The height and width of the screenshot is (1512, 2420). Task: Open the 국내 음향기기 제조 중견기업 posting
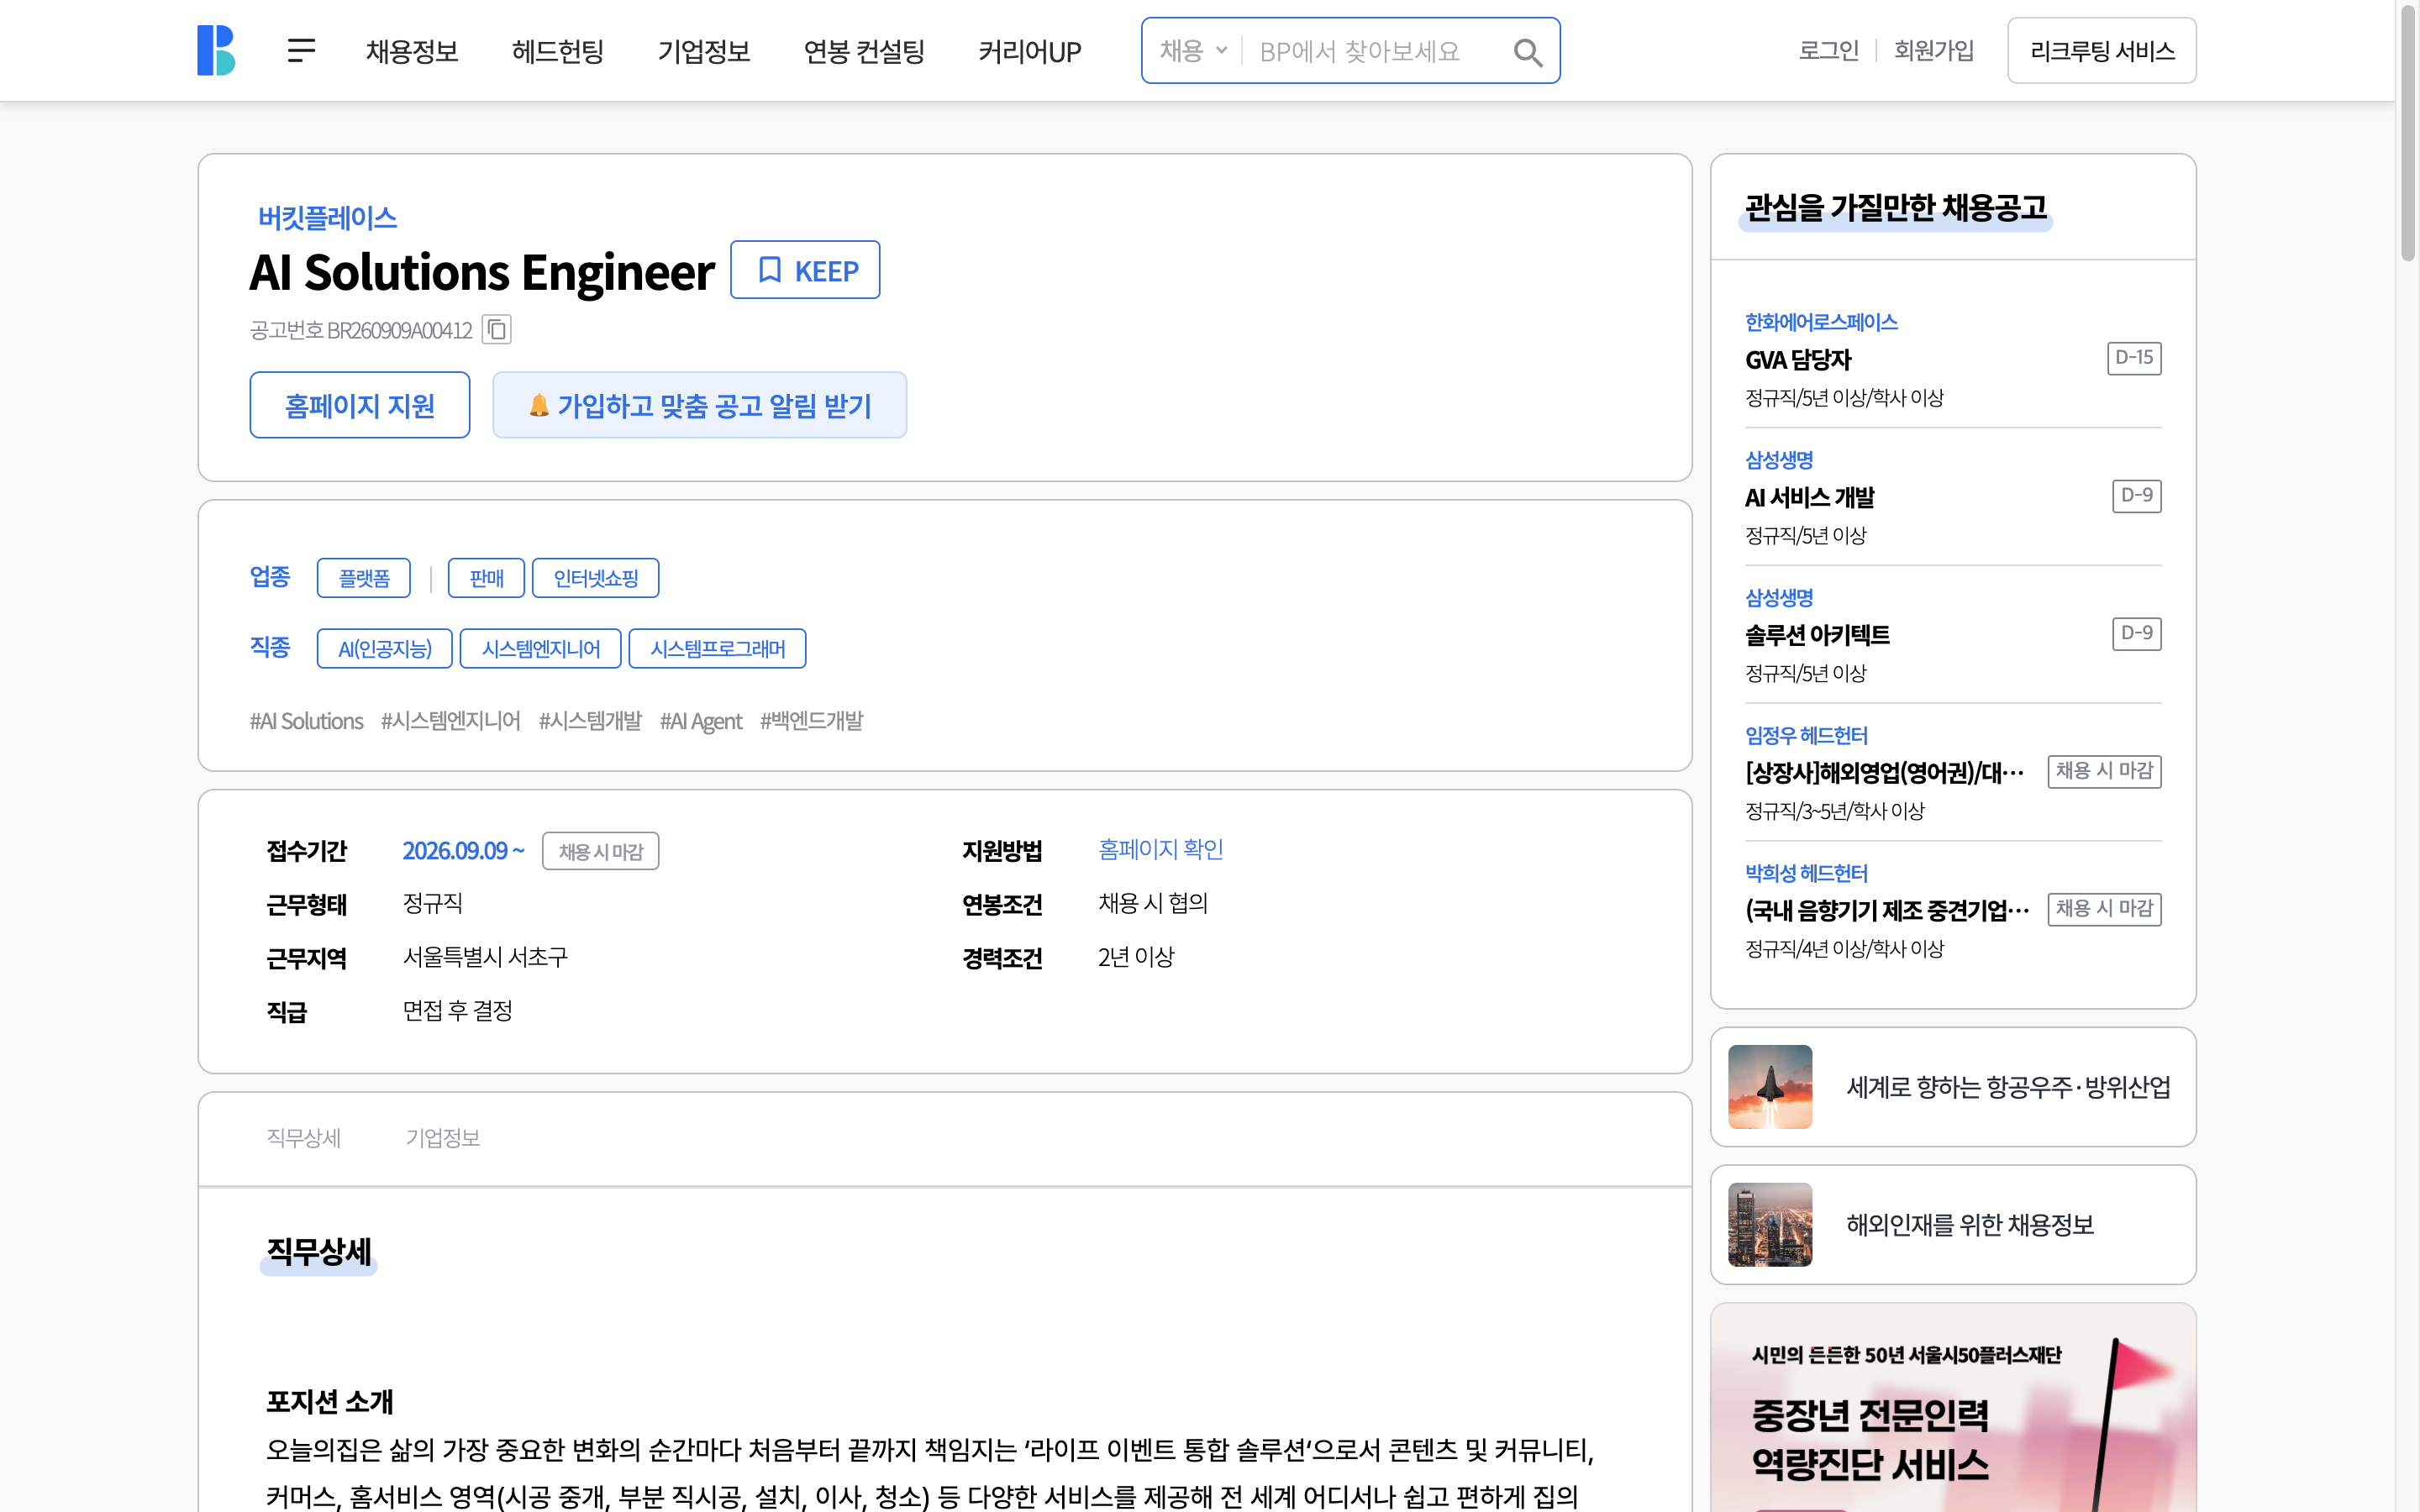coord(1887,911)
